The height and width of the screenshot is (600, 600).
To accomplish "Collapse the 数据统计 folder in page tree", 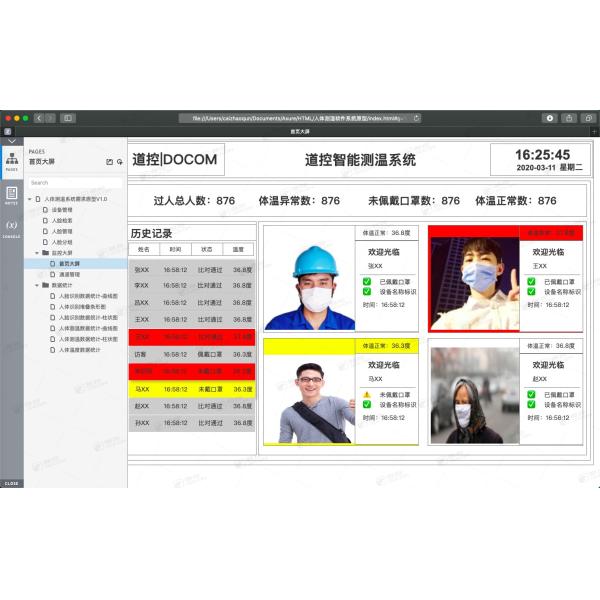I will click(x=36, y=286).
